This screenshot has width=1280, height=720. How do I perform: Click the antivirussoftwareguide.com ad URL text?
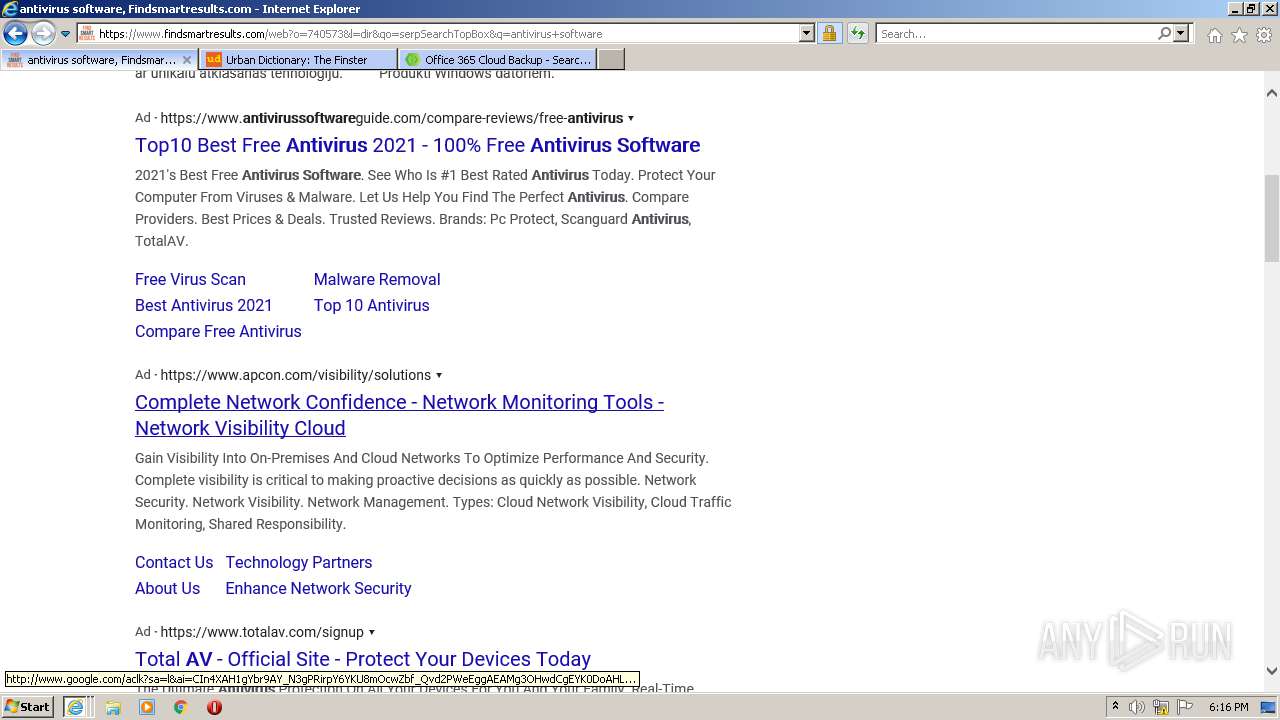(x=391, y=118)
